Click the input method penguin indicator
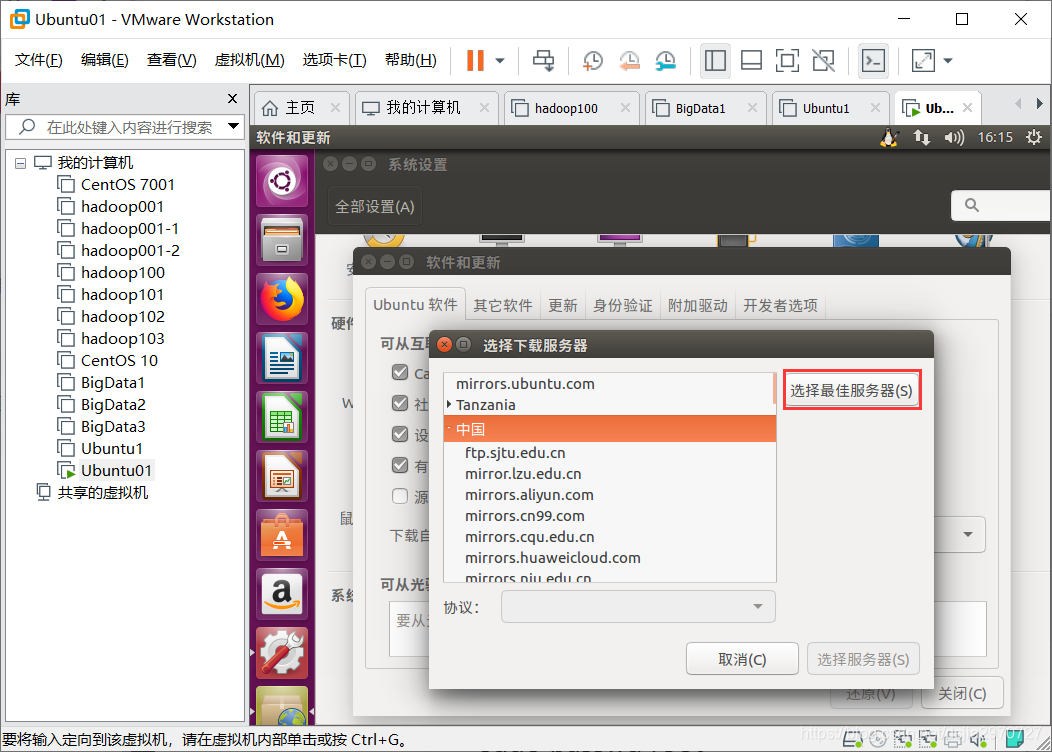The image size is (1052, 752). coord(890,138)
